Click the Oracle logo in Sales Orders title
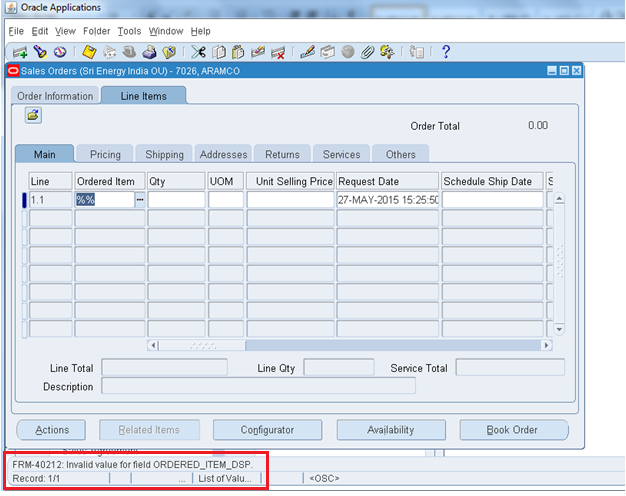 tap(13, 71)
